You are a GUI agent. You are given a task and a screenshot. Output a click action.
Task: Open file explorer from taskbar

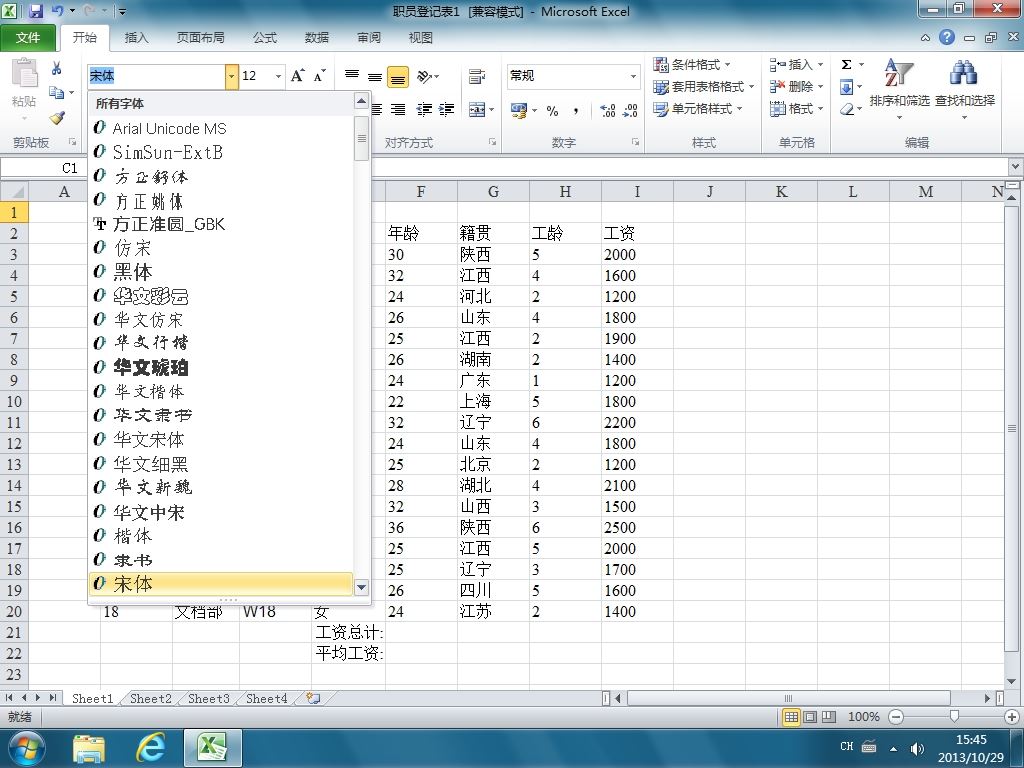(x=89, y=748)
